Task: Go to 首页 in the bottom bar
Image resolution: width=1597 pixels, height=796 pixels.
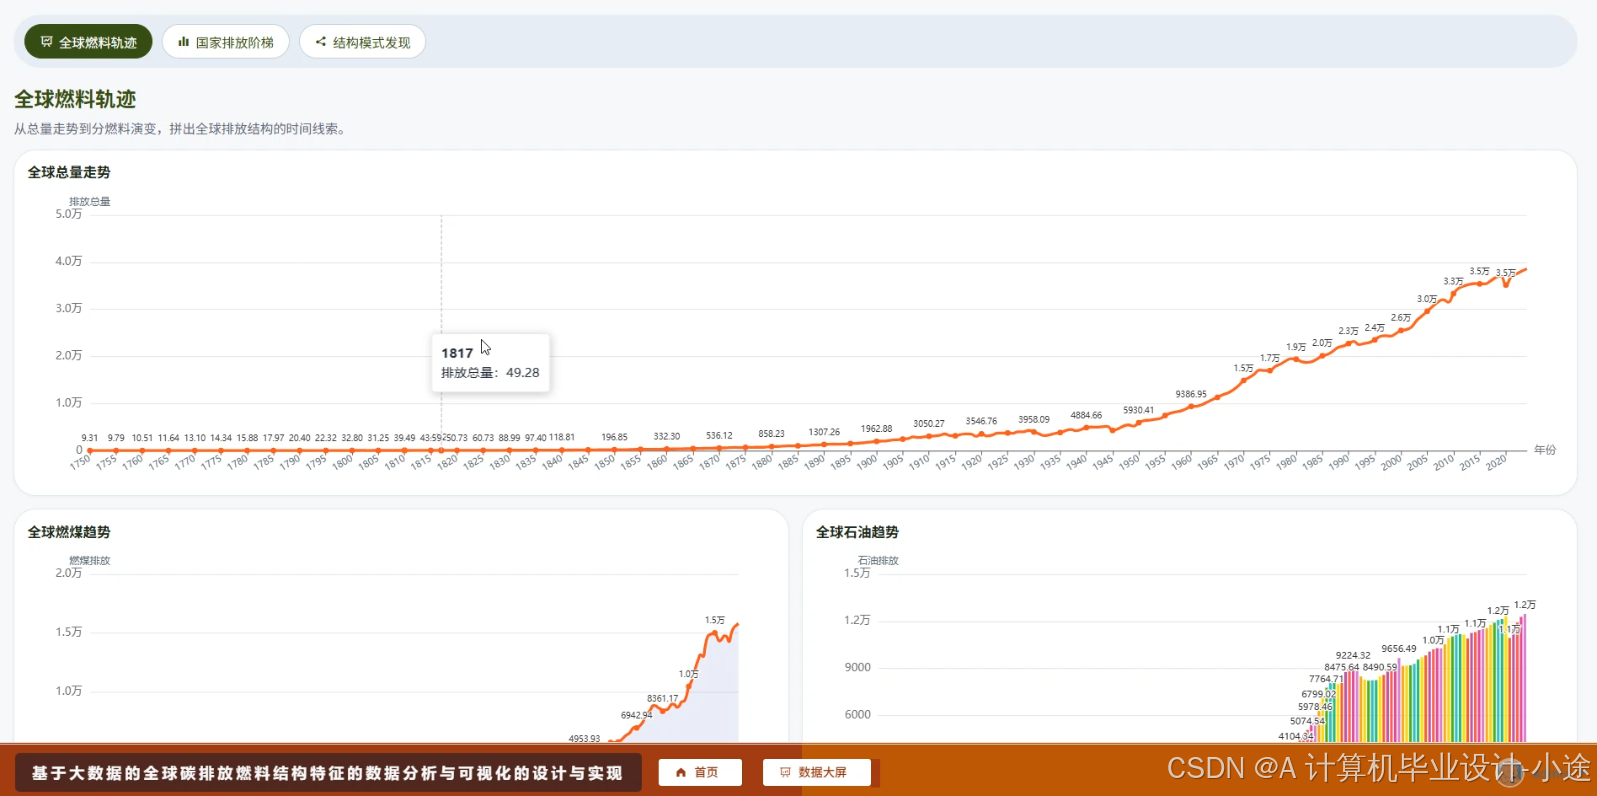Action: [x=699, y=772]
